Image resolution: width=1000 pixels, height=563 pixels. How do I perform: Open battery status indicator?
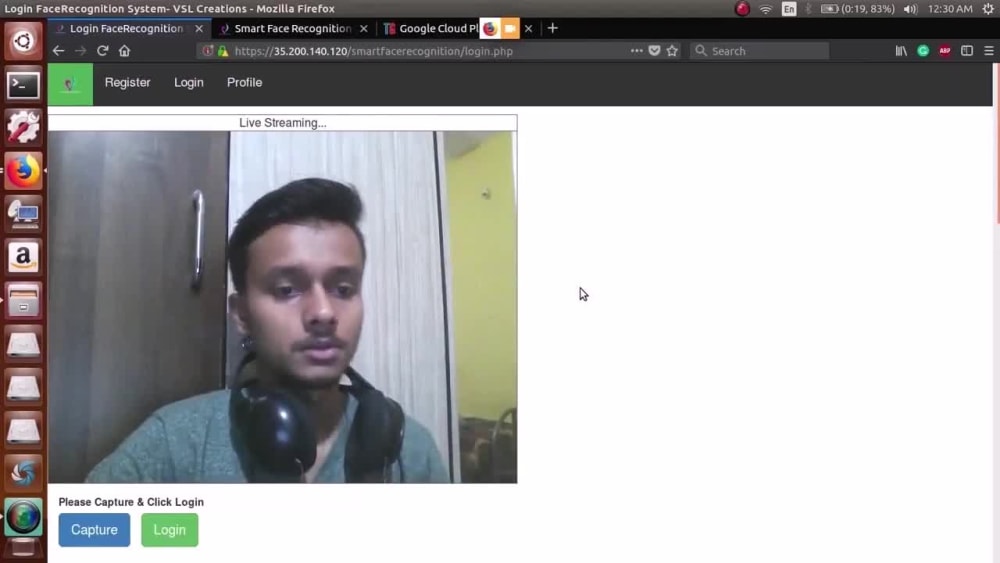coord(857,9)
